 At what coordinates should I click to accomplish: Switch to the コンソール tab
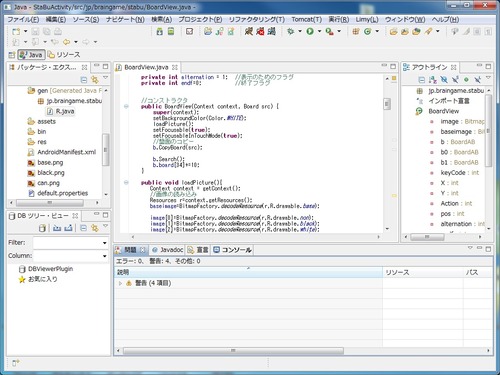tap(233, 250)
